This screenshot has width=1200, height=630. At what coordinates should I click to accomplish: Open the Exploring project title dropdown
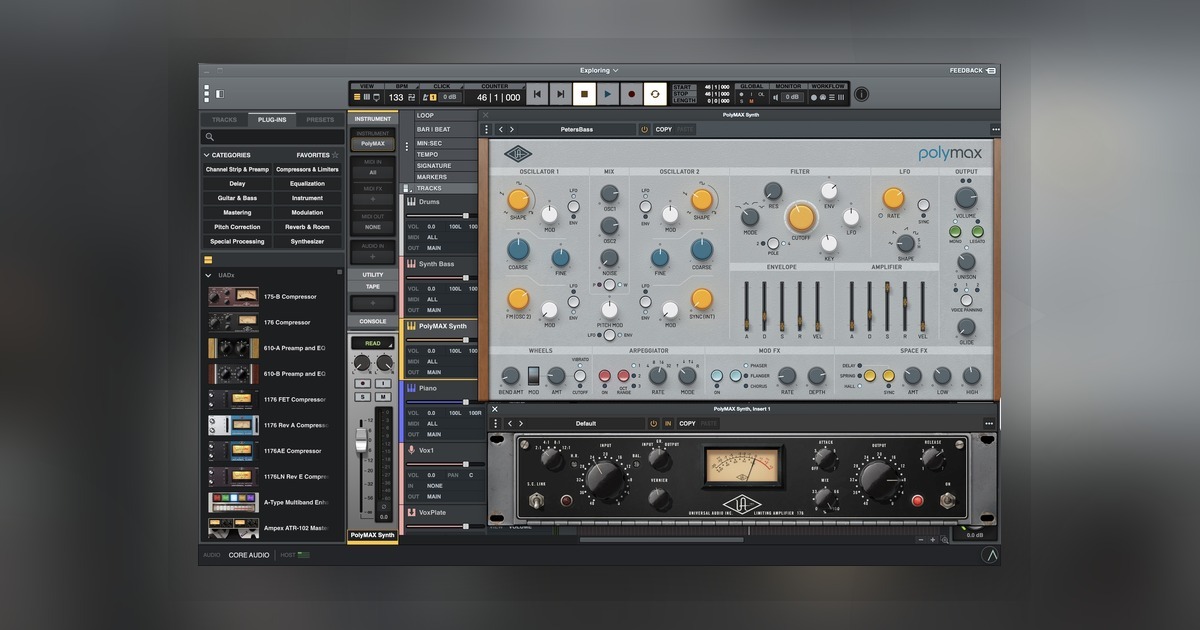[599, 71]
